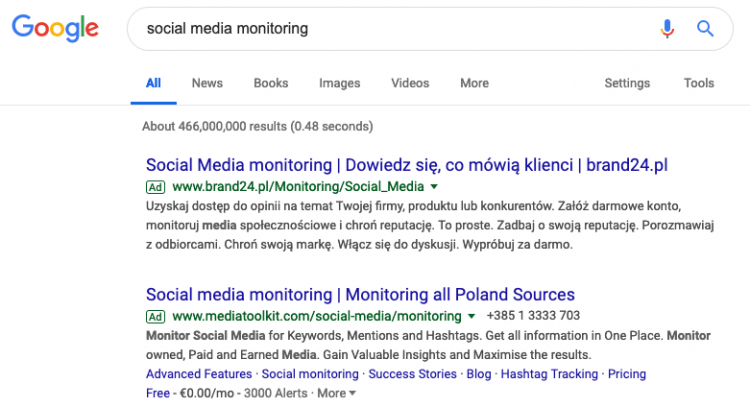Start voice search with microphone icon

(667, 29)
